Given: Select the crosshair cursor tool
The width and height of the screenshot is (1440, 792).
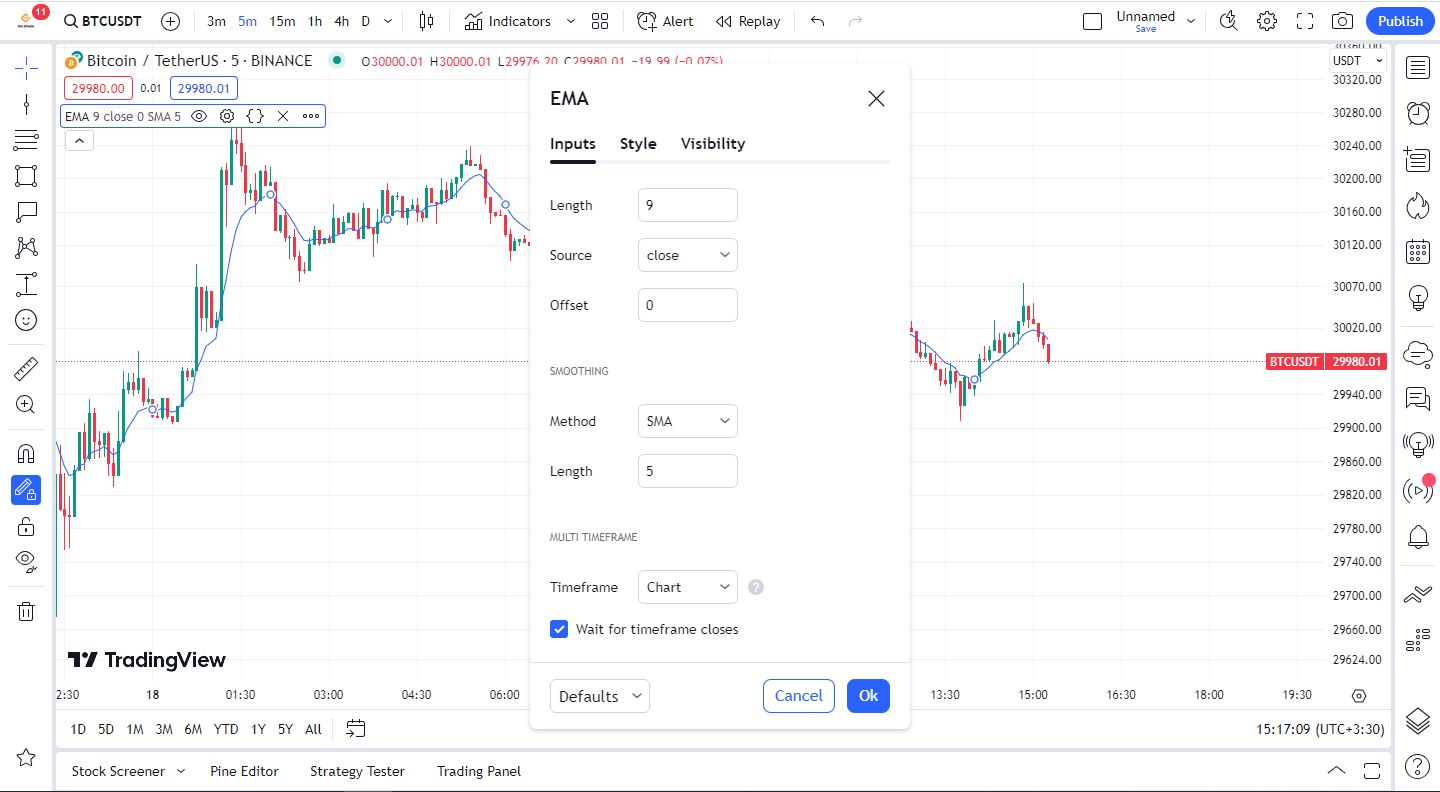Looking at the screenshot, I should (26, 68).
